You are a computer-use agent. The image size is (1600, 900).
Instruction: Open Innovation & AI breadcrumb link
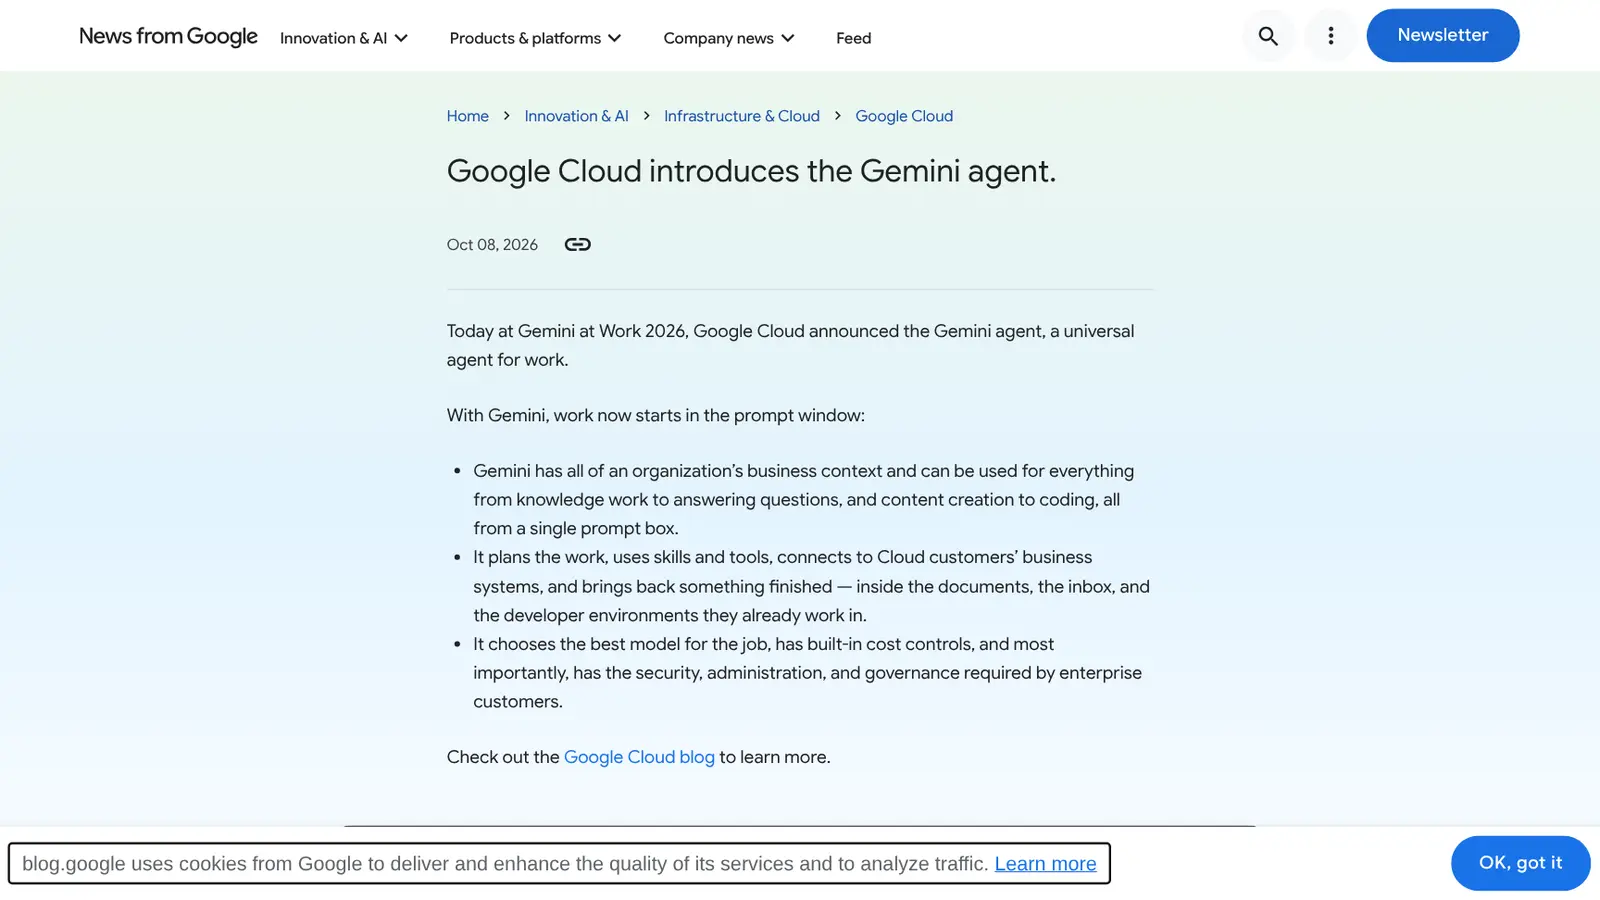(x=576, y=116)
